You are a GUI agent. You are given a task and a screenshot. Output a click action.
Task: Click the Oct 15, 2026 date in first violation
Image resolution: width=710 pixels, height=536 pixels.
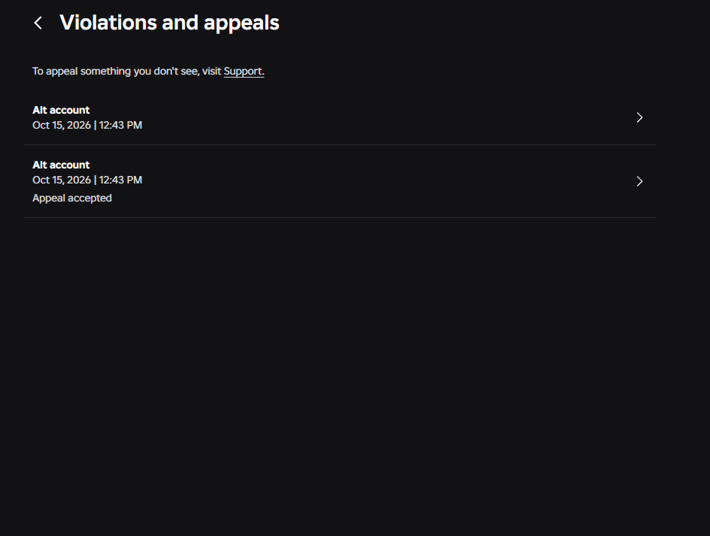62,125
